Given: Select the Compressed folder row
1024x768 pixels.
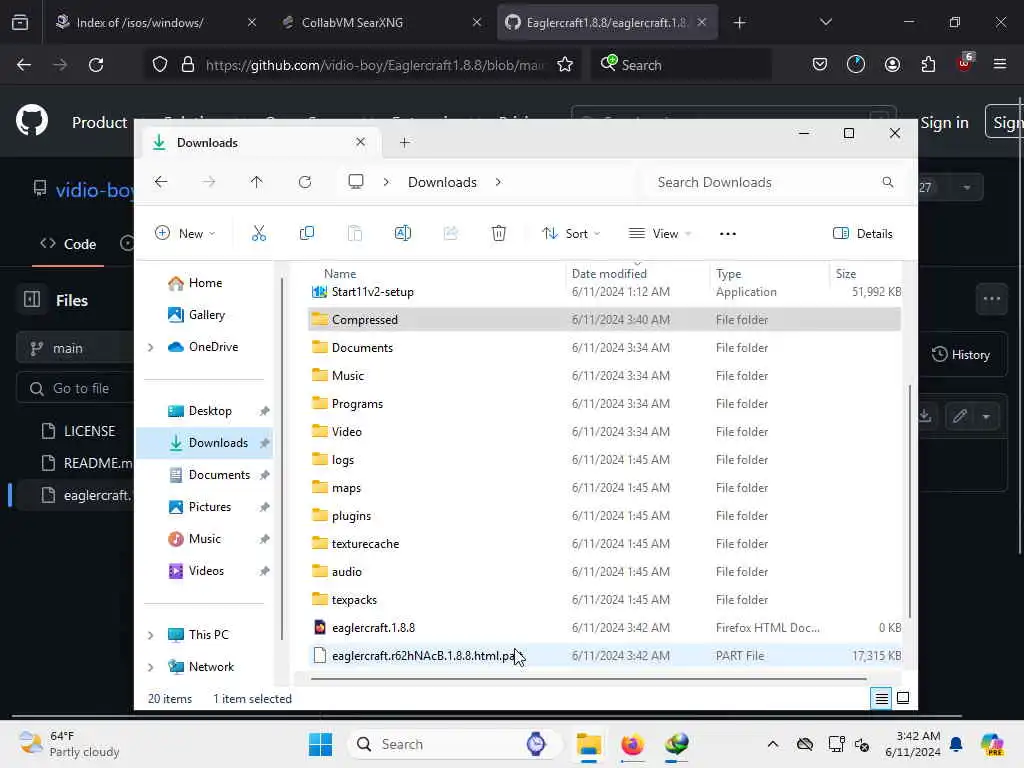Looking at the screenshot, I should coord(604,319).
